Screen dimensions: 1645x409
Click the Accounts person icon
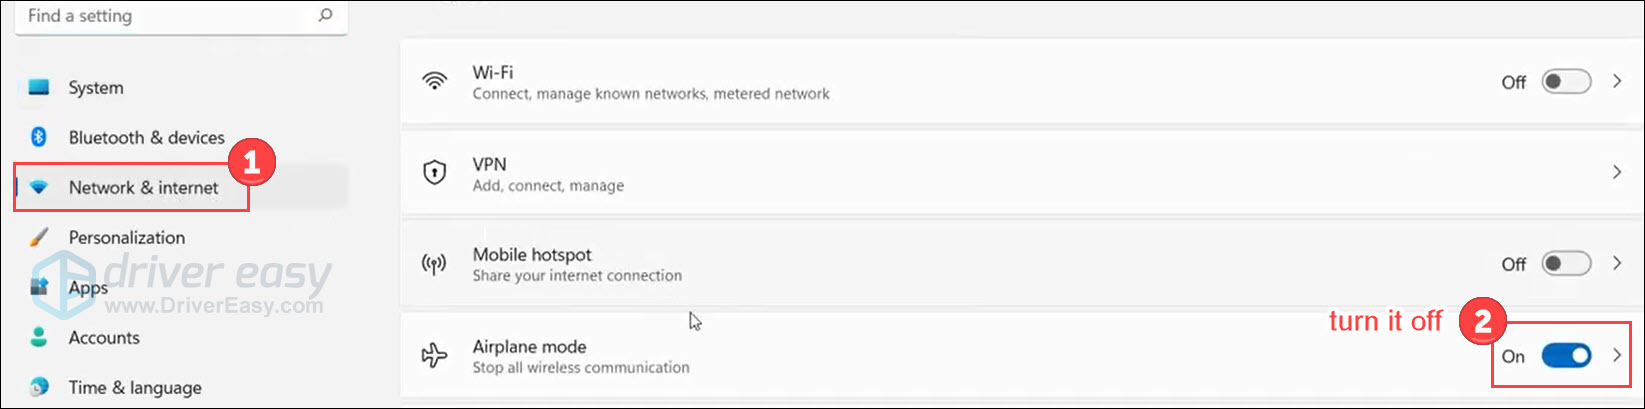click(x=39, y=337)
